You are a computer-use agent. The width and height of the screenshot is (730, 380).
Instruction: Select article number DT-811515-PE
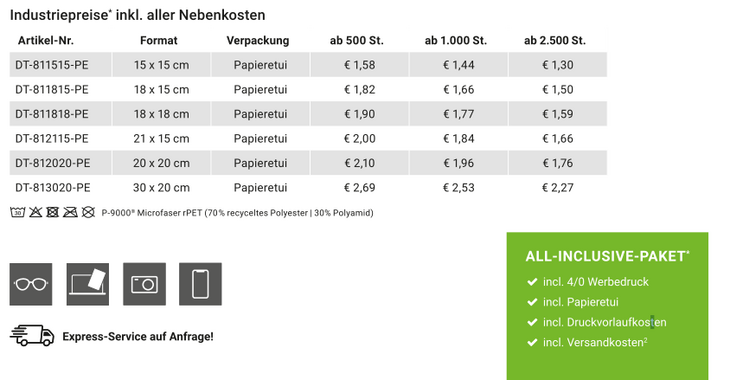(x=52, y=65)
